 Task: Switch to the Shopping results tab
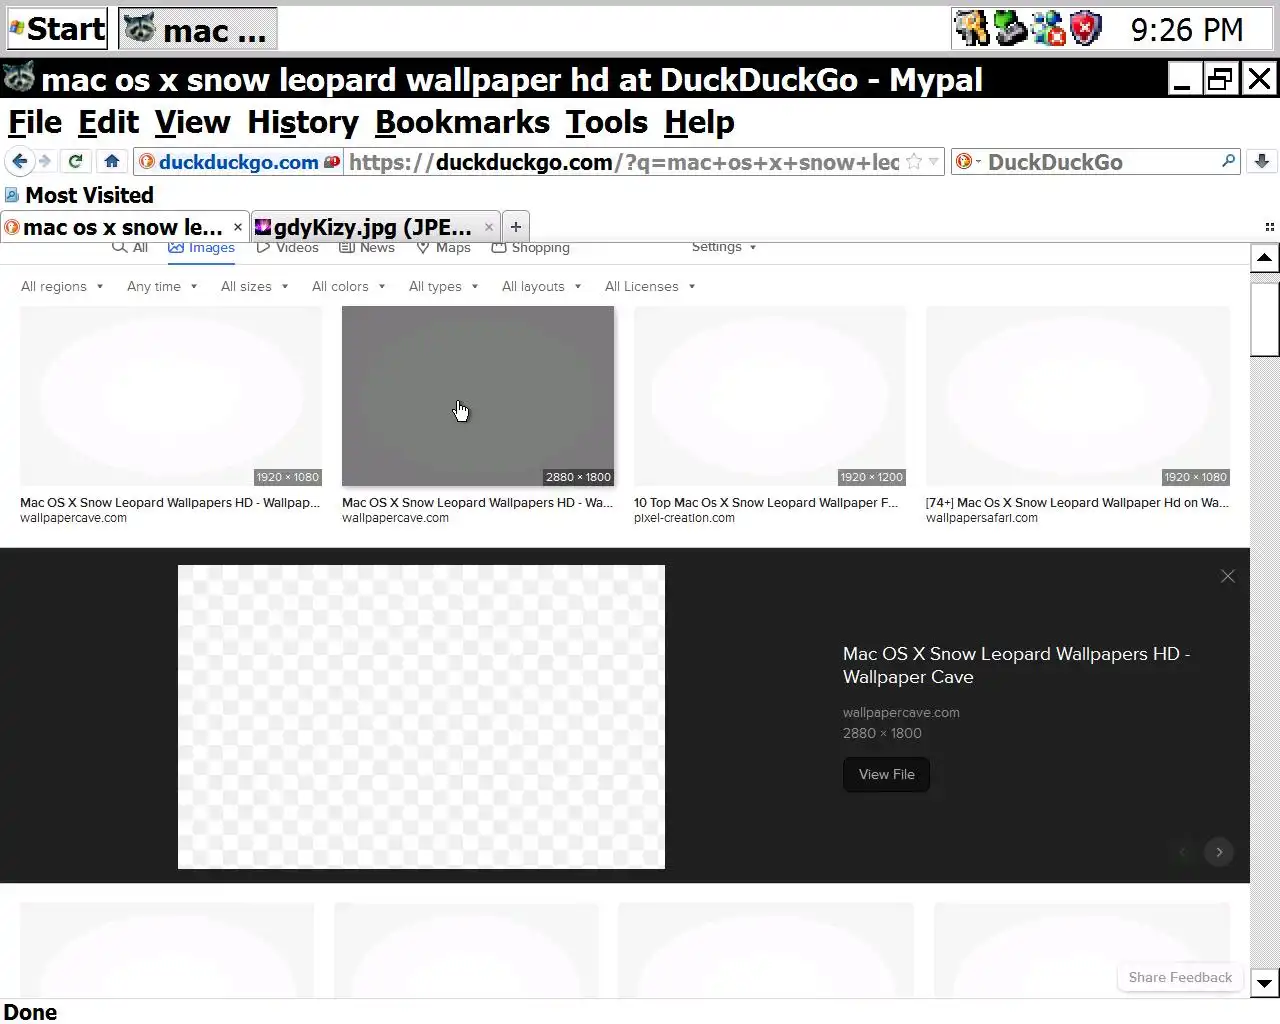tap(530, 248)
